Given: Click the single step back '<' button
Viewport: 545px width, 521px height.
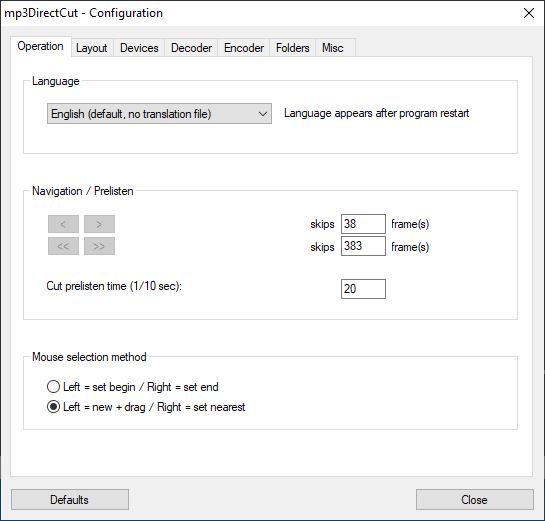Looking at the screenshot, I should 63,224.
